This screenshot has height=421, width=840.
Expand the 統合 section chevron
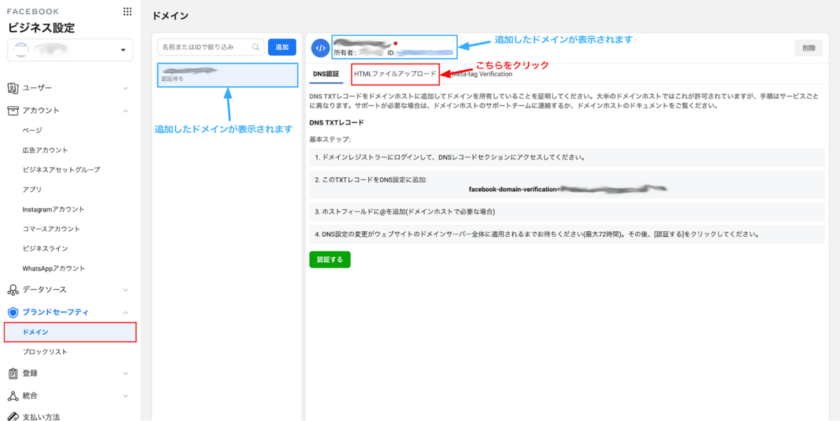(126, 396)
